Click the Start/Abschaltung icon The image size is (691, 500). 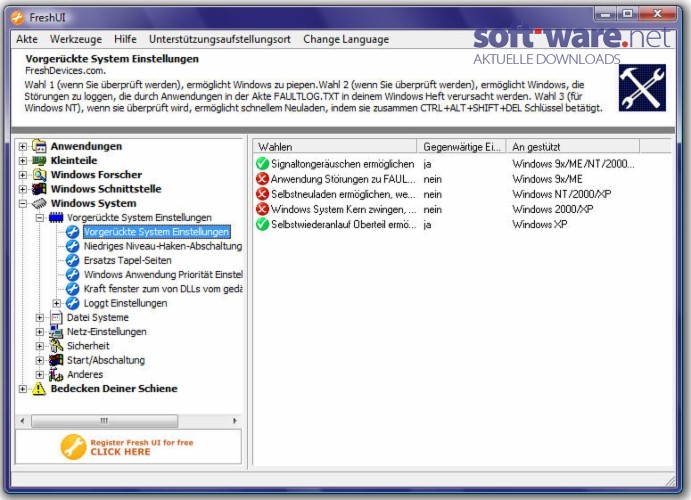point(56,360)
